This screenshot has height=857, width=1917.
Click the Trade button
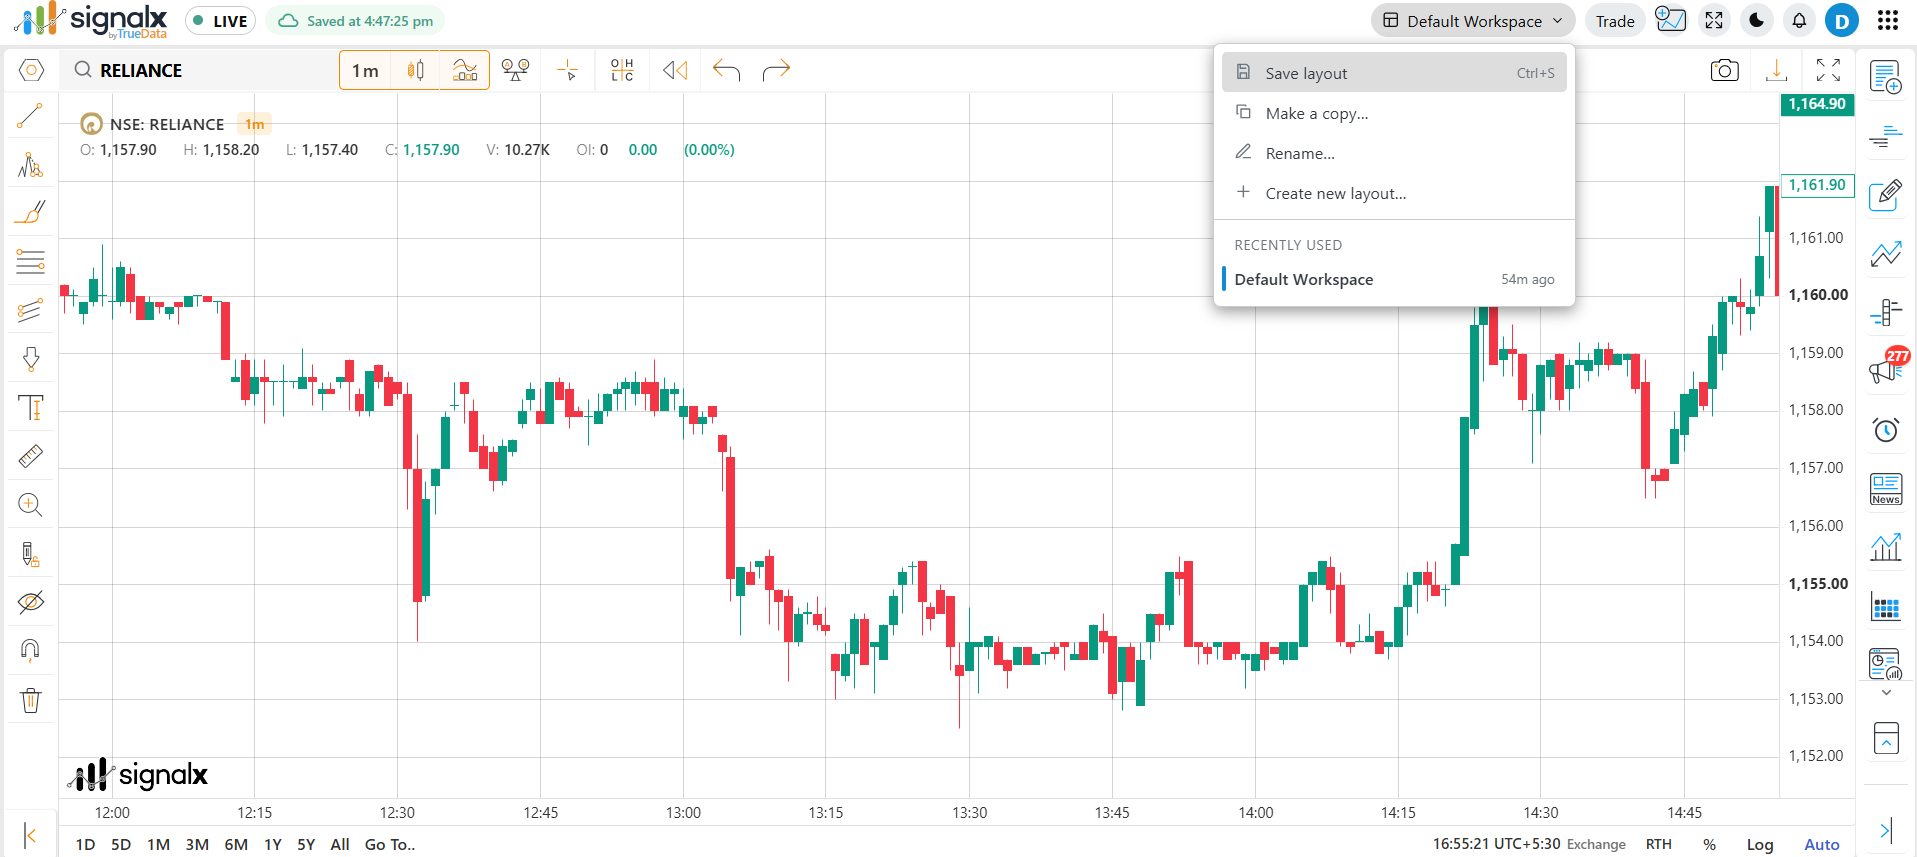click(x=1615, y=21)
